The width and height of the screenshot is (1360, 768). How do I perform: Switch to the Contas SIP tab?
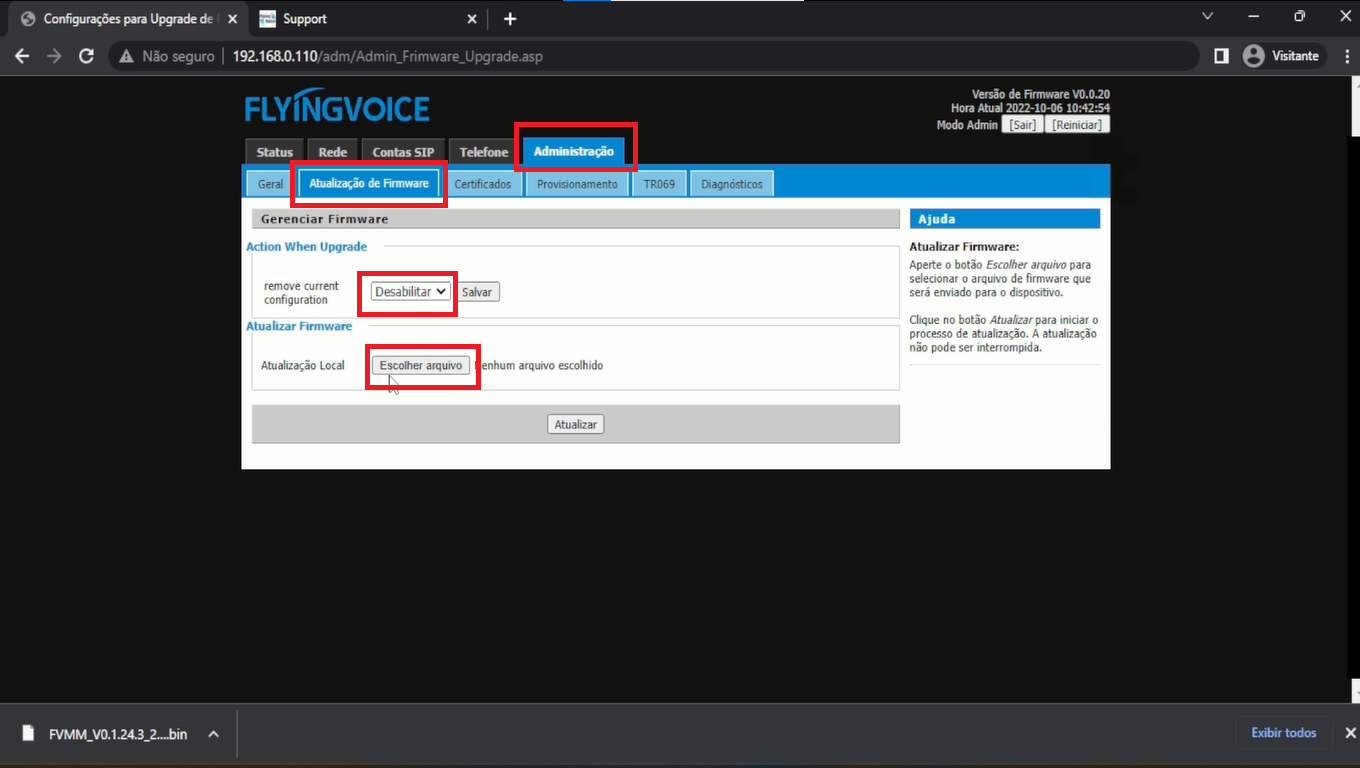click(x=403, y=152)
